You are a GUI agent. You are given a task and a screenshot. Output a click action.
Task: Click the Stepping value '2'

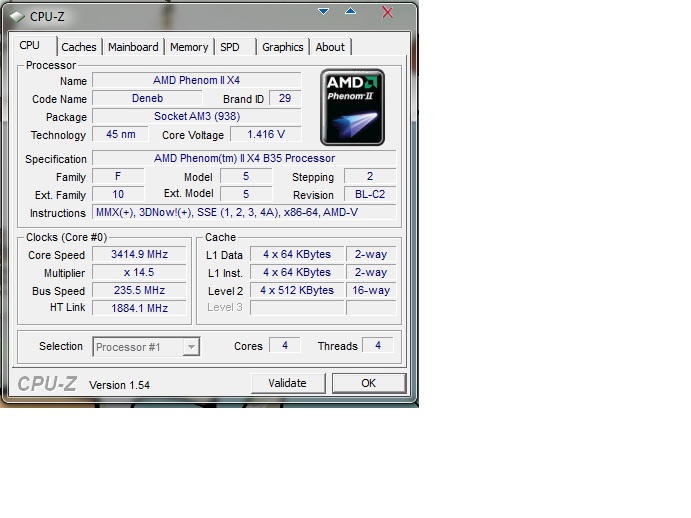(370, 176)
